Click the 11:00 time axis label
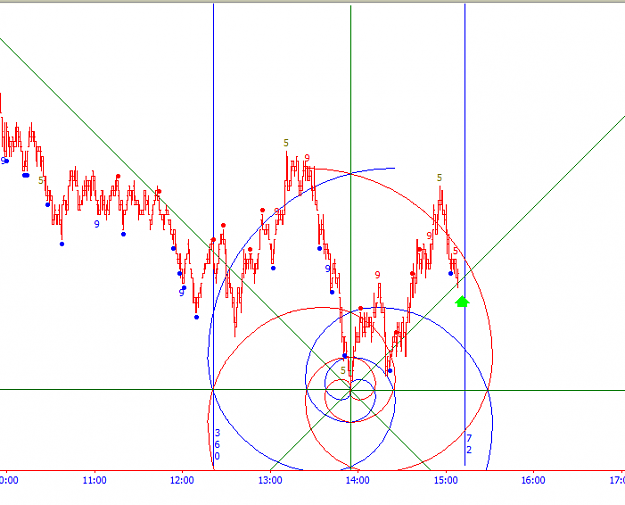Screen dimensions: 625x505 coord(94,480)
